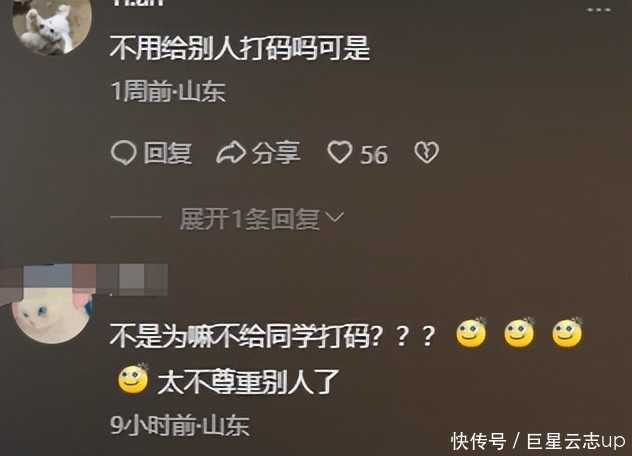Dislike comment with the broken heart icon
Screen dimensions: 632x456
pos(426,152)
